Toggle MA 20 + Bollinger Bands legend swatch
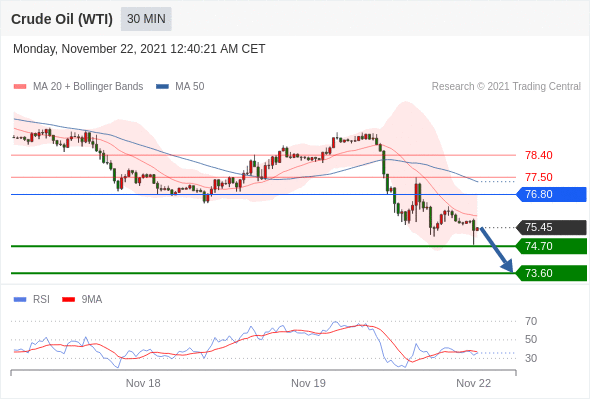 coord(20,87)
